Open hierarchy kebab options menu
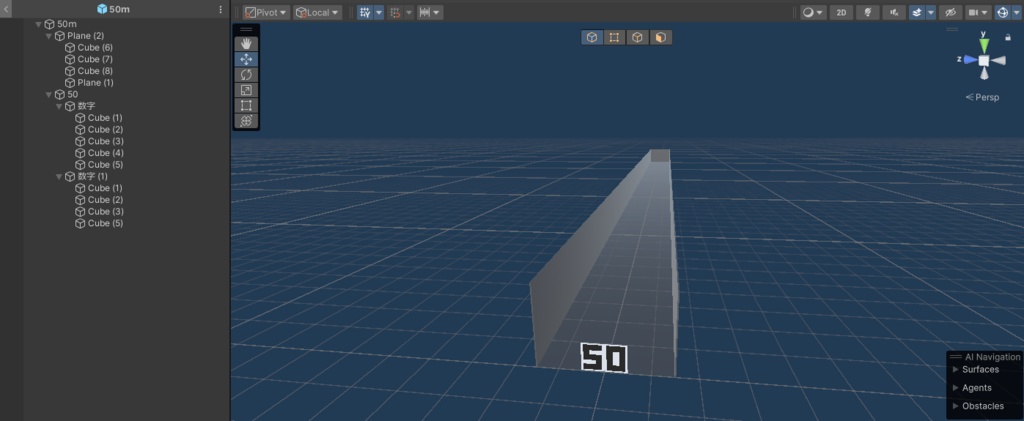The width and height of the screenshot is (1024, 421). 220,9
